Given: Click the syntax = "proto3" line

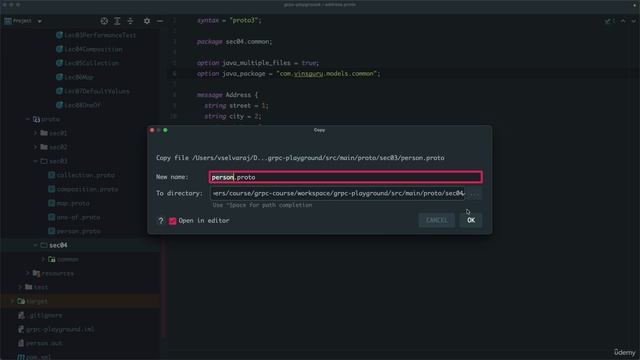Looking at the screenshot, I should click(229, 20).
